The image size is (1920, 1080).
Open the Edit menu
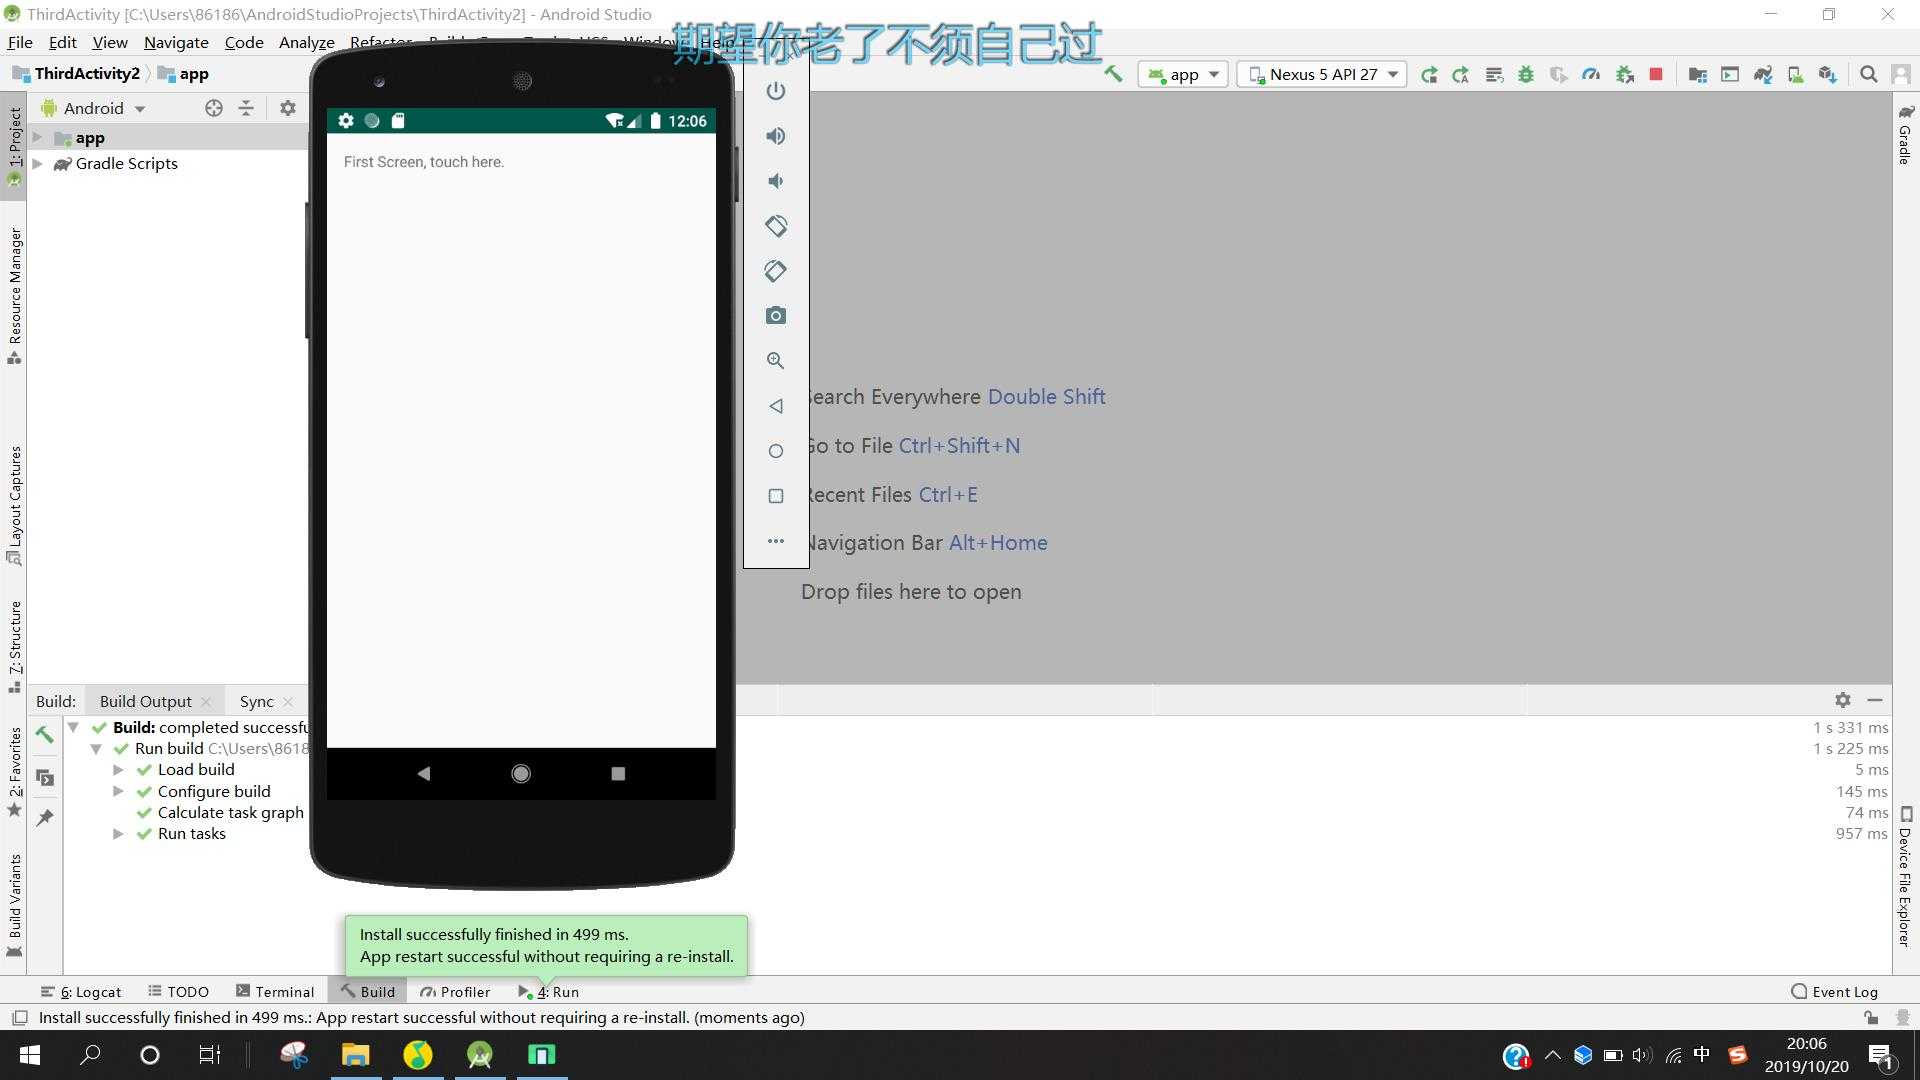[x=62, y=42]
